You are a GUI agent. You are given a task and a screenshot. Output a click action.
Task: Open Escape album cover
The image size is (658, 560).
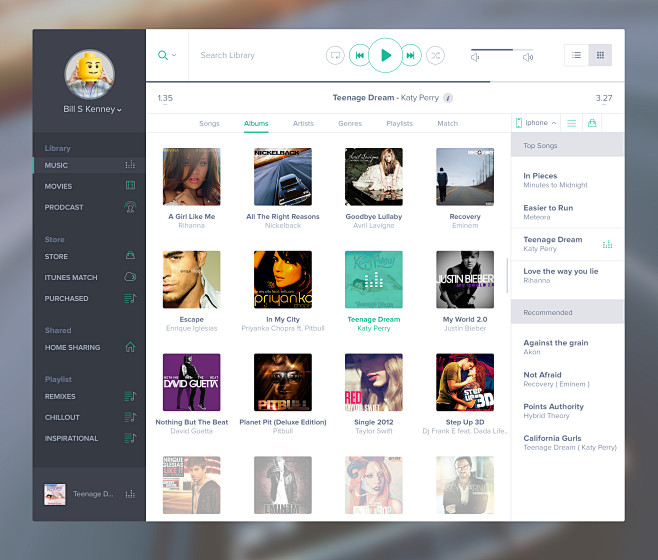coord(191,280)
